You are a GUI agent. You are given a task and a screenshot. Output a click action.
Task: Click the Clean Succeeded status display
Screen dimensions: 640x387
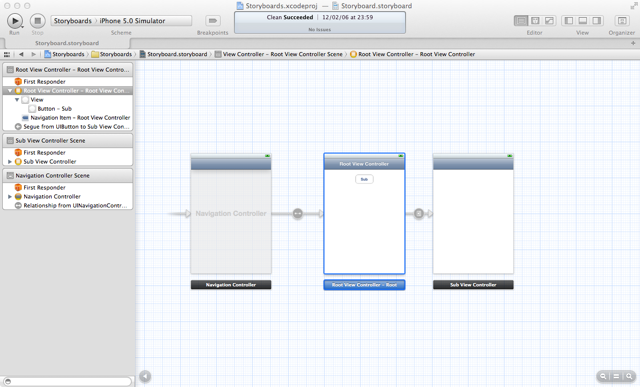[320, 22]
